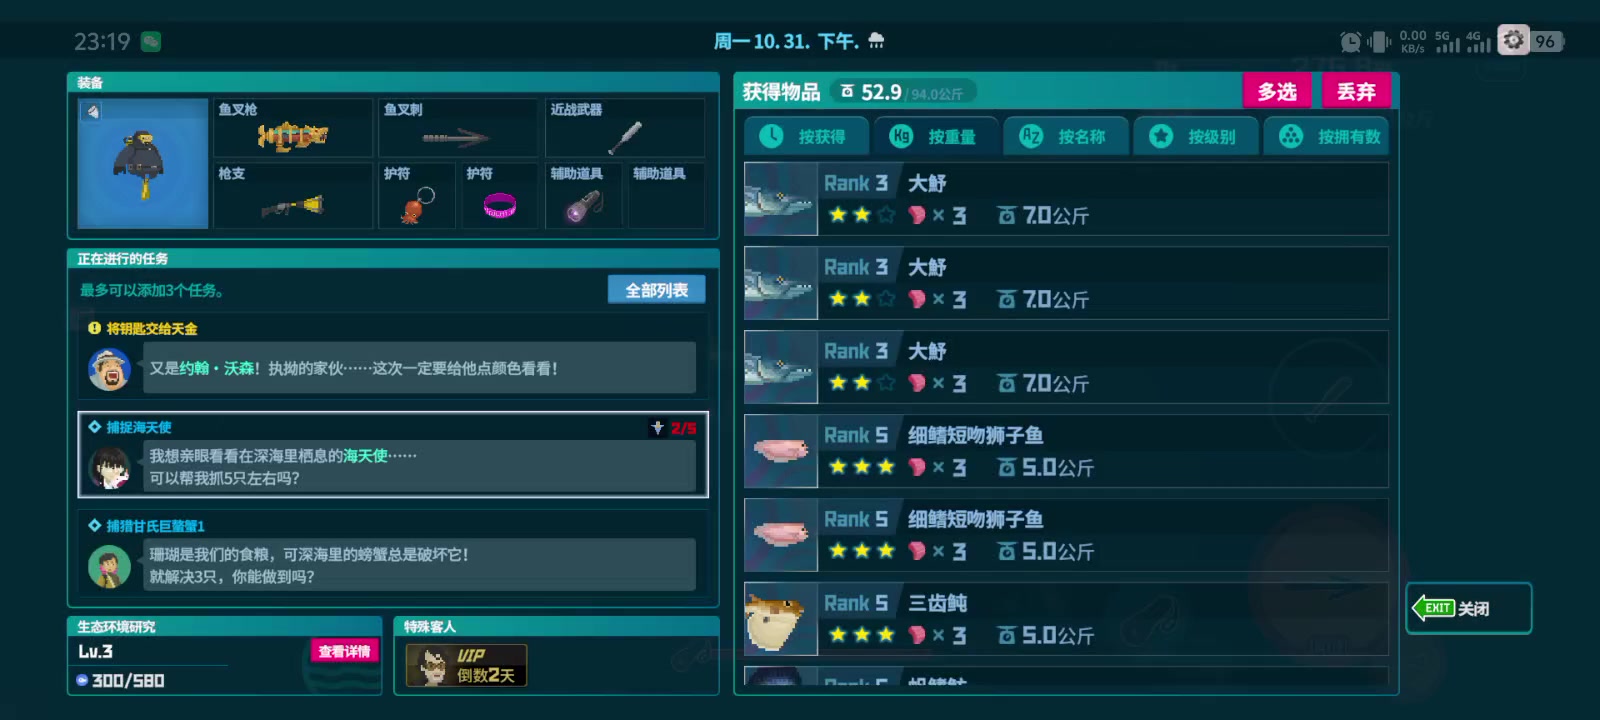Enable multi-select mode with 多选
This screenshot has height=720, width=1600.
click(1277, 92)
